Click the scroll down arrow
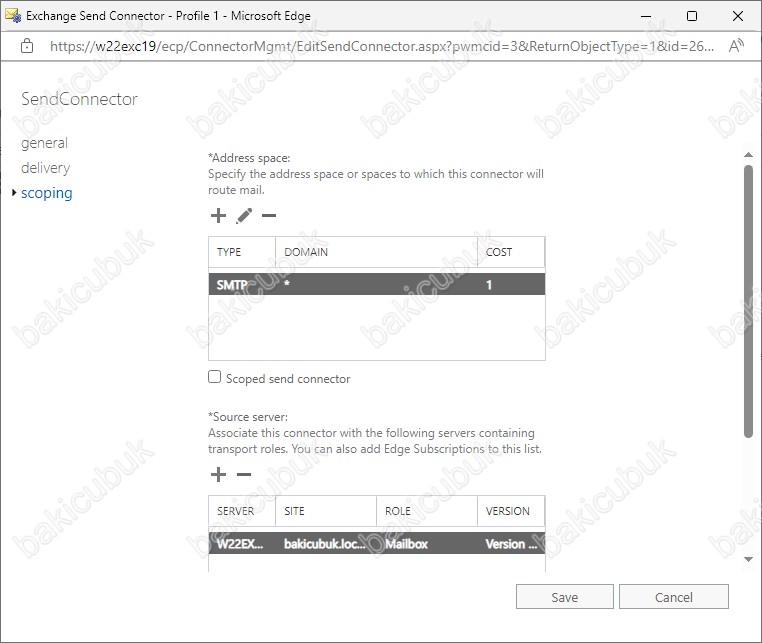 [748, 559]
